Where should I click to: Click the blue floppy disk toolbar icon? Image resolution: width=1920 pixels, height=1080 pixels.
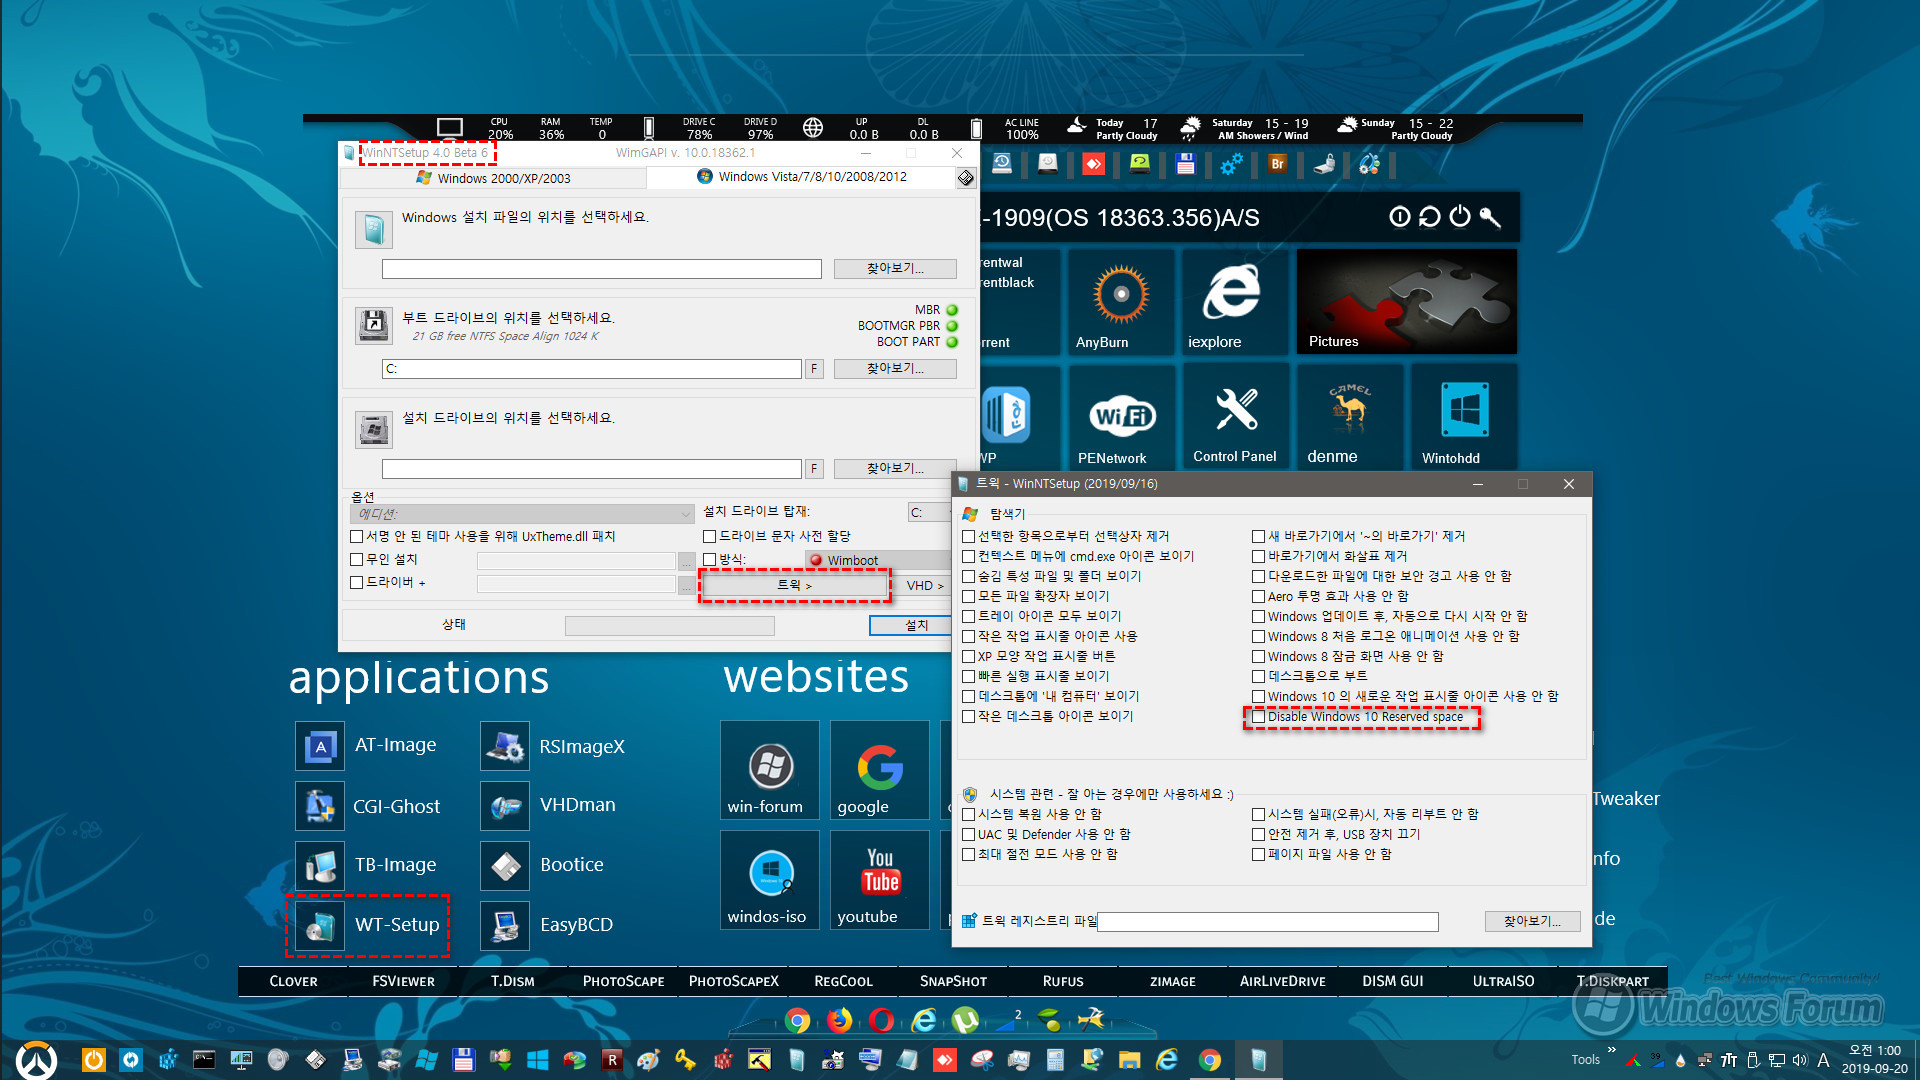click(1186, 164)
